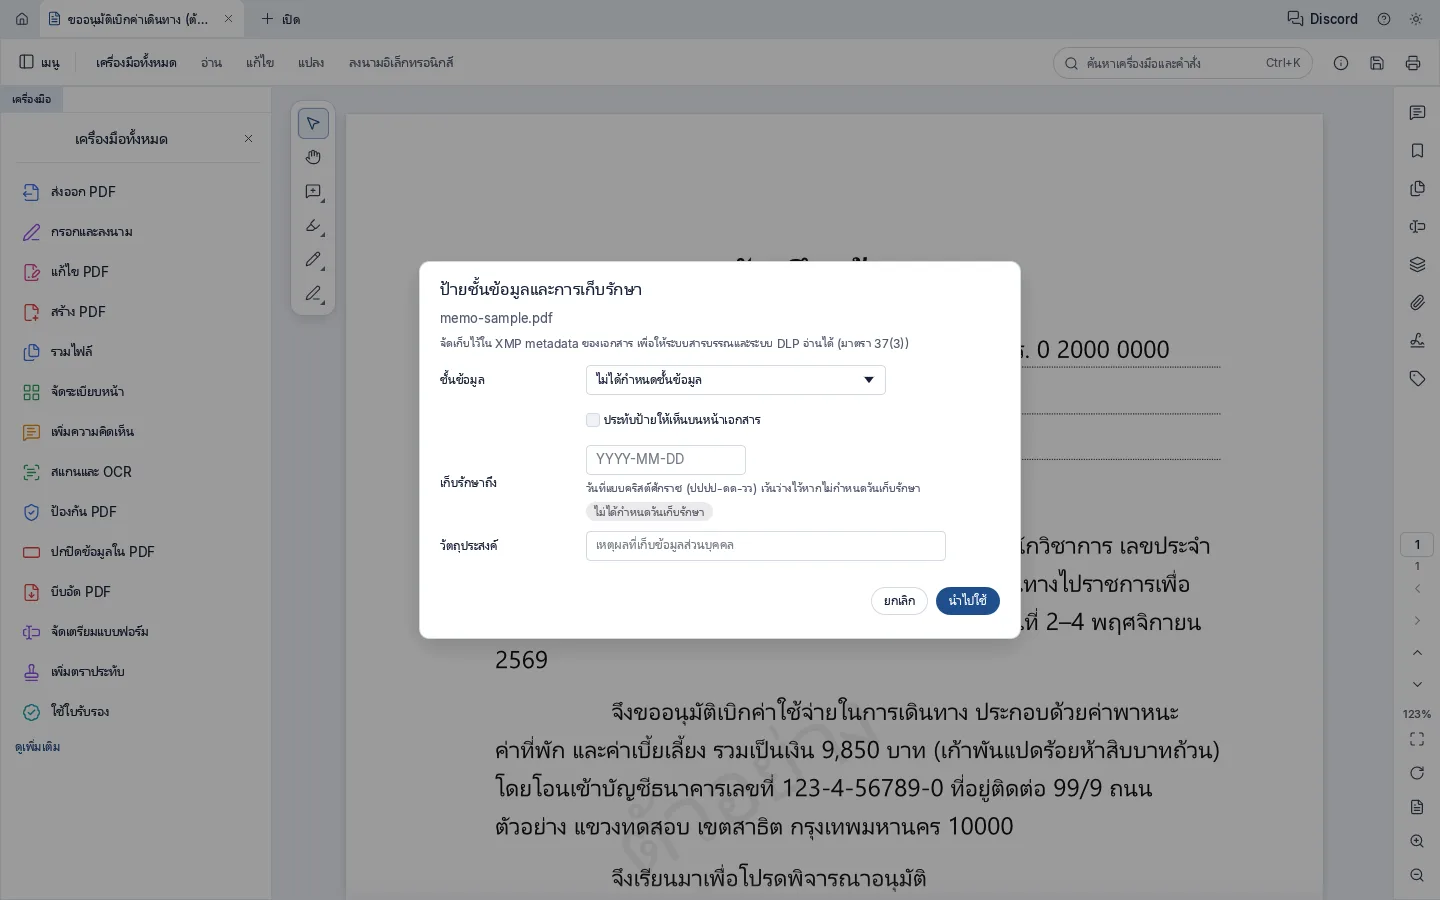Switch to the แปลง tab

311,62
